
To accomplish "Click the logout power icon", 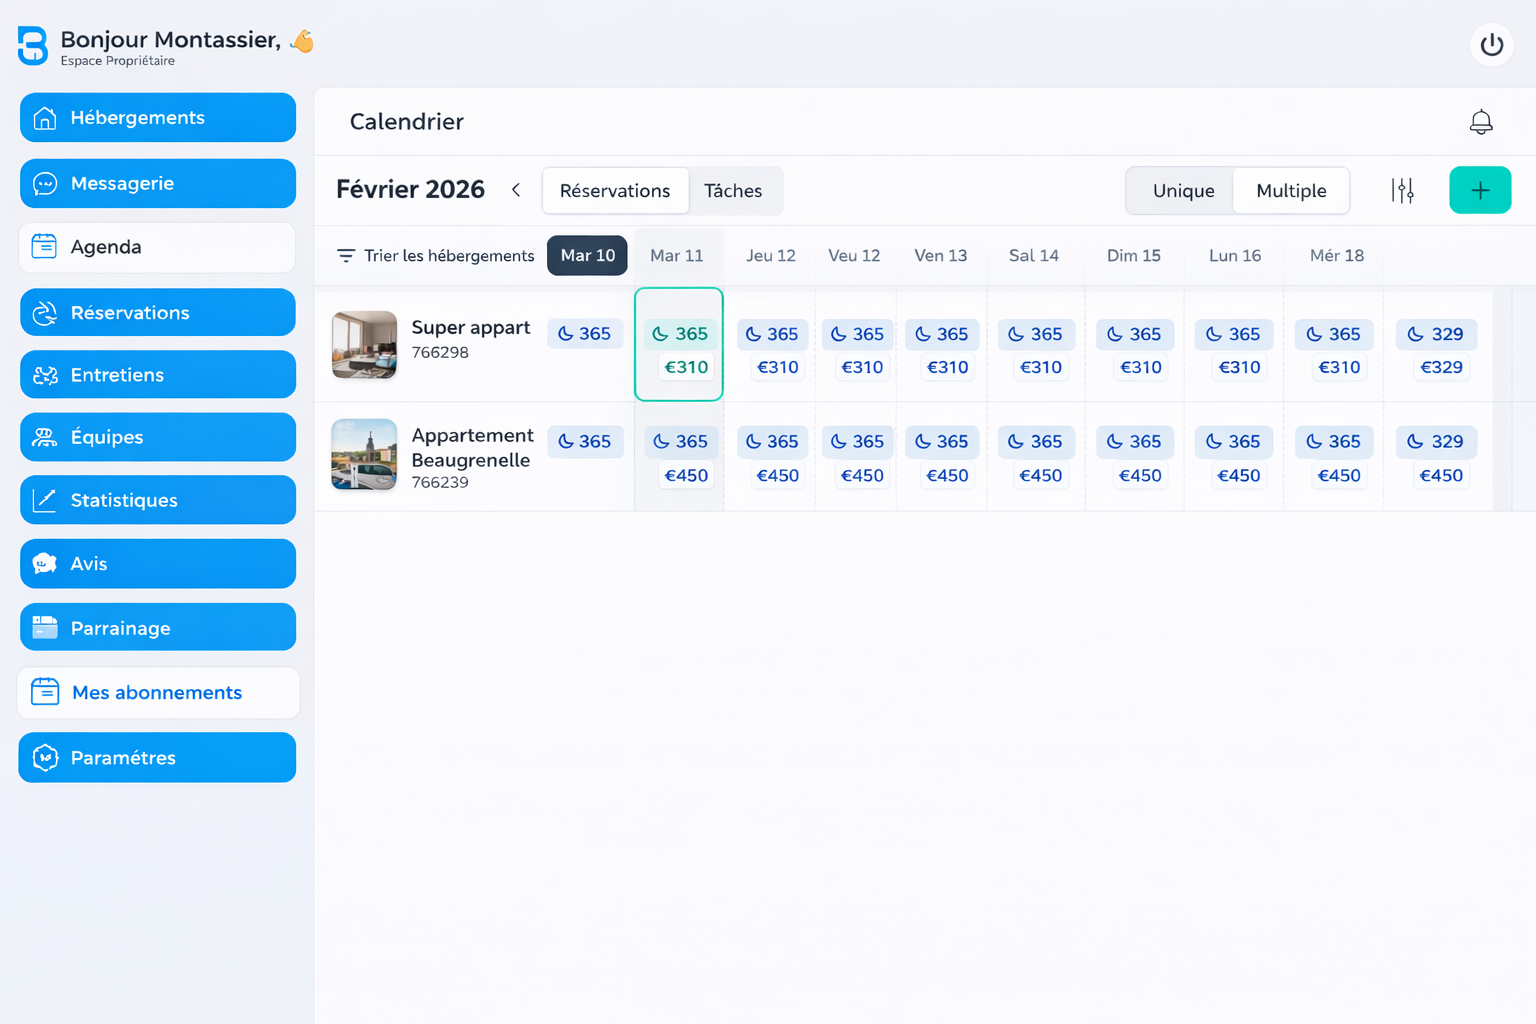I will (x=1491, y=45).
